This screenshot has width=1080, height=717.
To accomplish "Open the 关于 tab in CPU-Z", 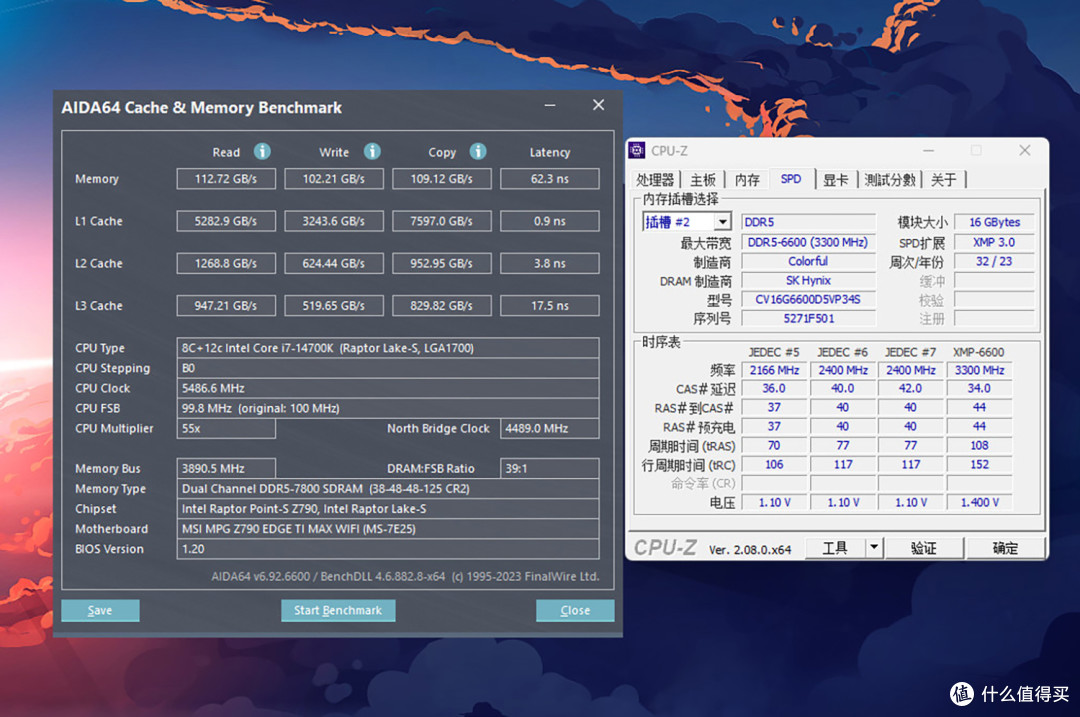I will tap(944, 180).
